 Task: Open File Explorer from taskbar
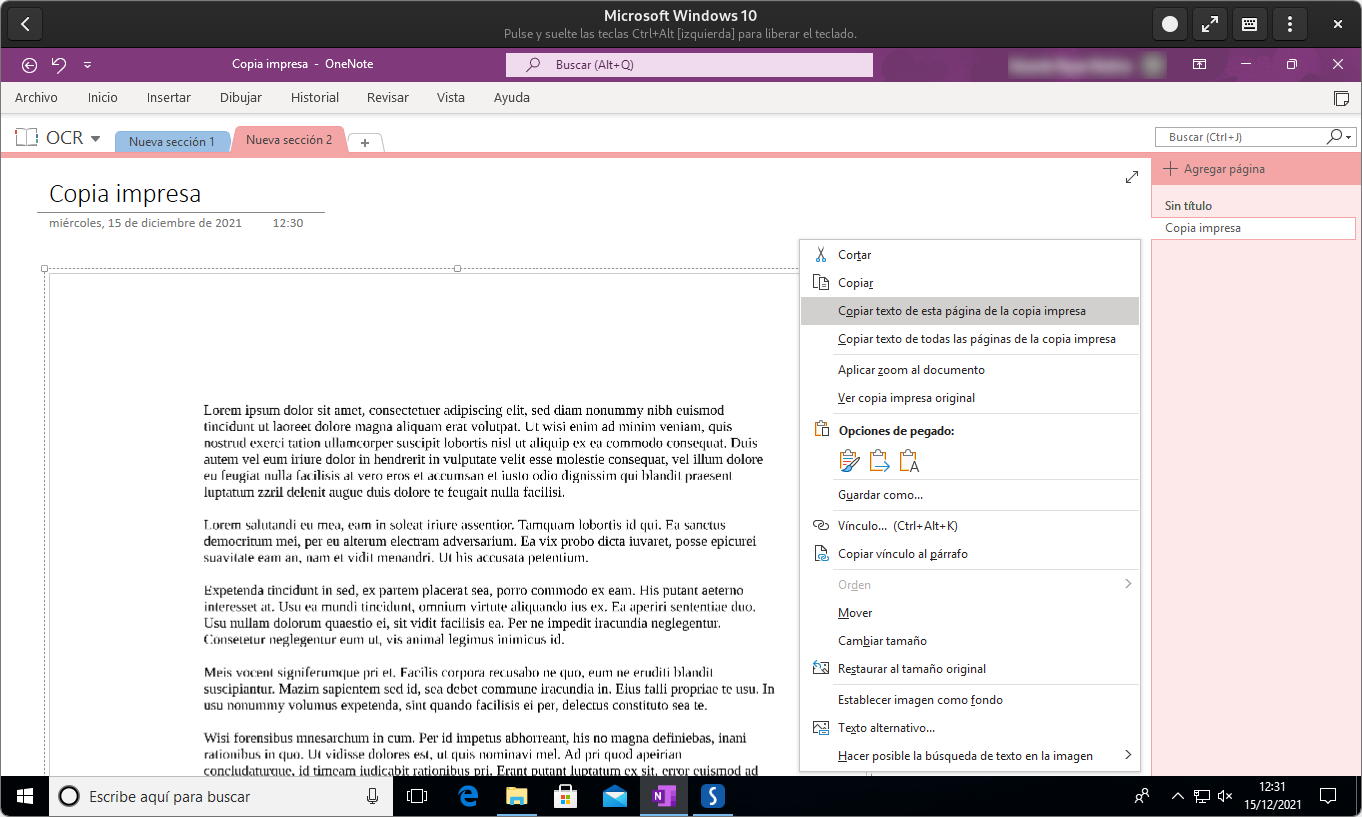[x=516, y=797]
